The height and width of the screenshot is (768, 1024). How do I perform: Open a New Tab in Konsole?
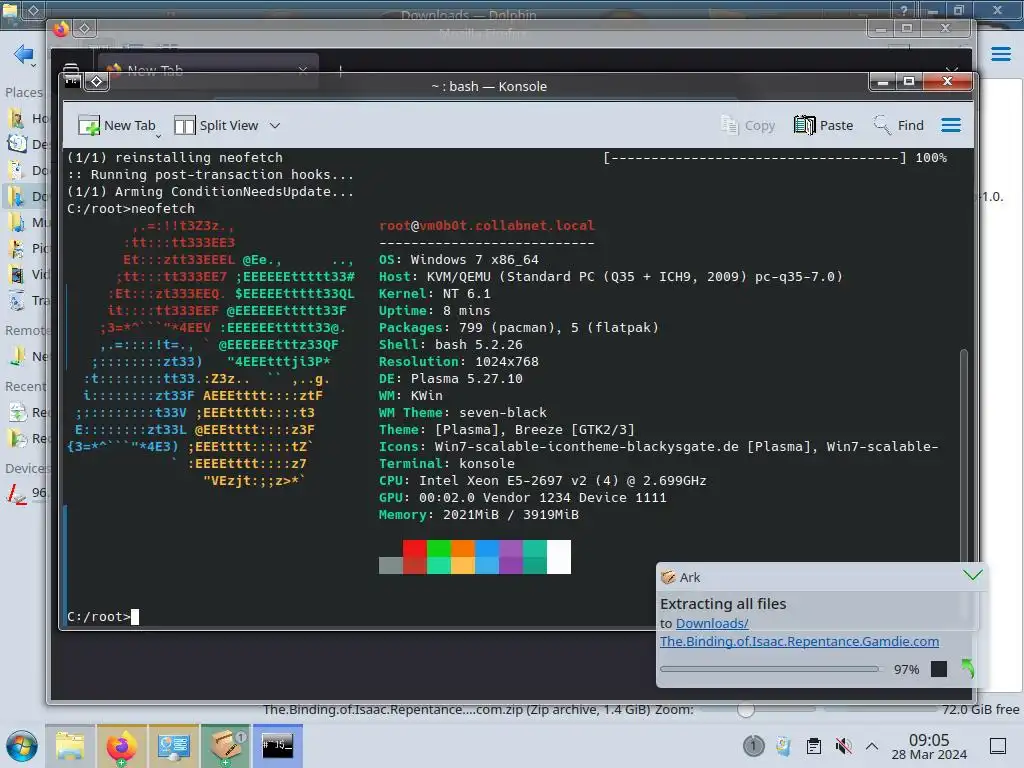116,125
